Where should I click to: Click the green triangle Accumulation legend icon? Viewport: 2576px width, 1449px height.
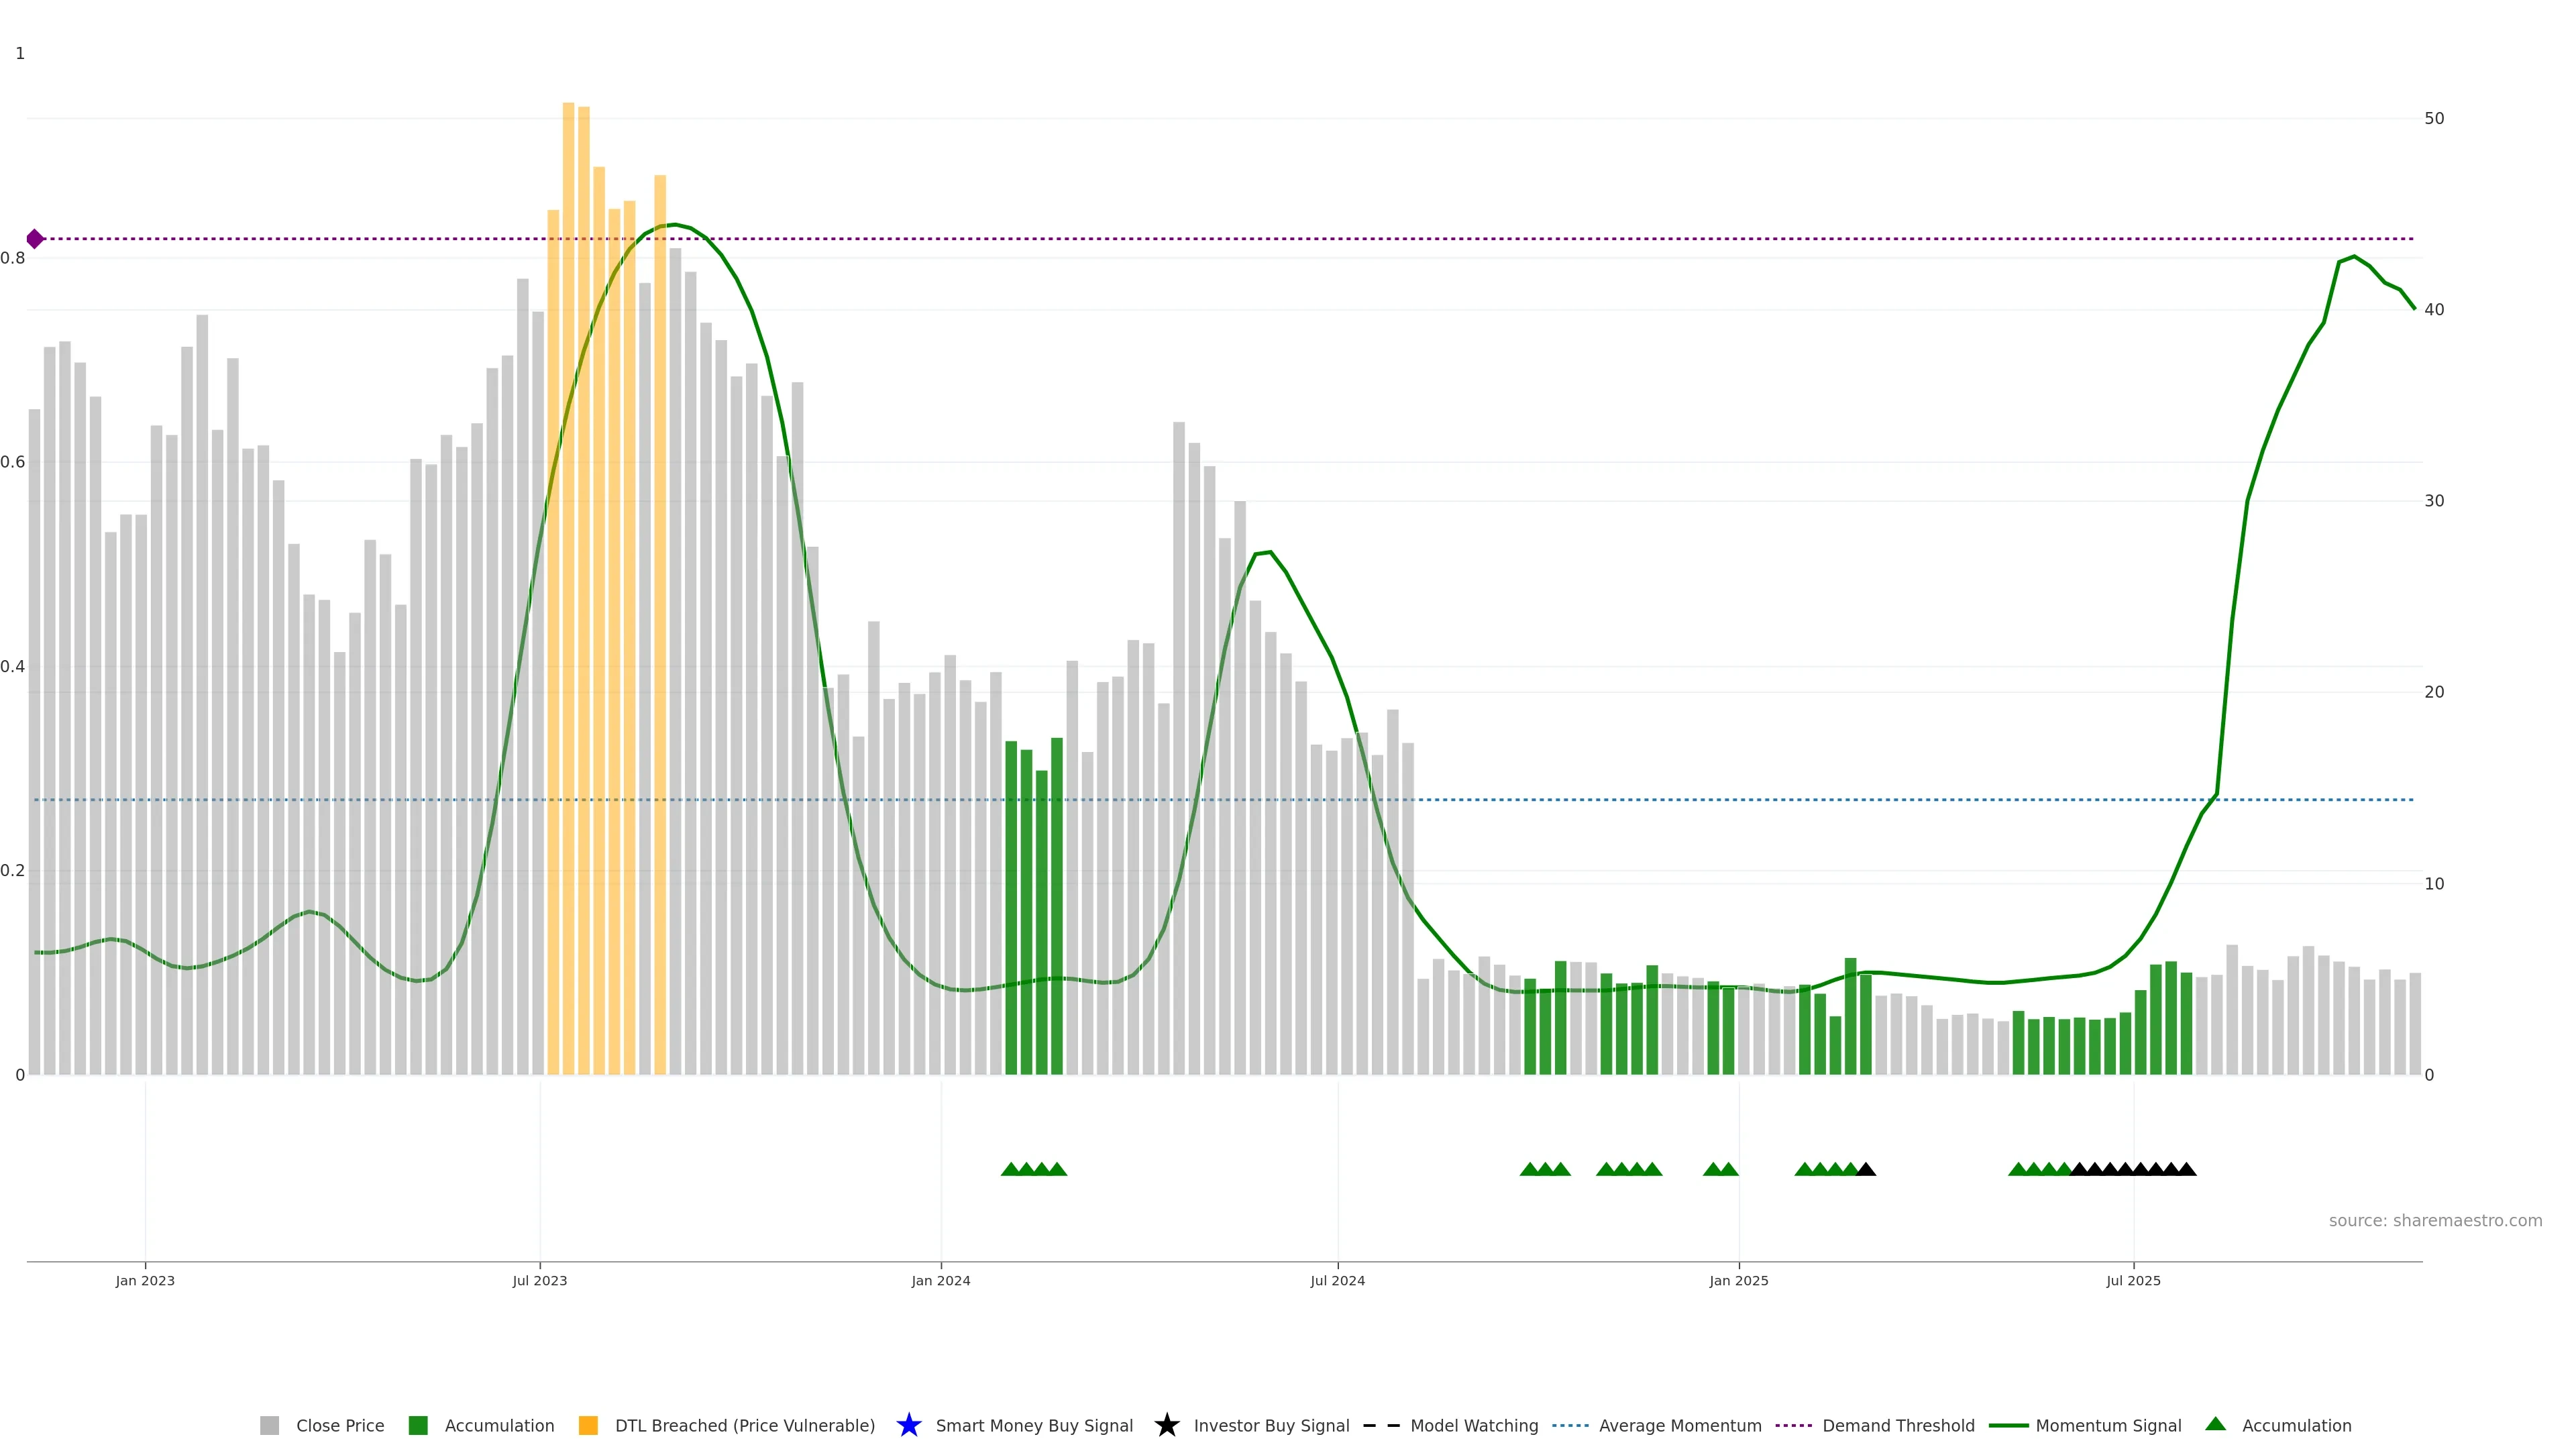coord(2215,1424)
